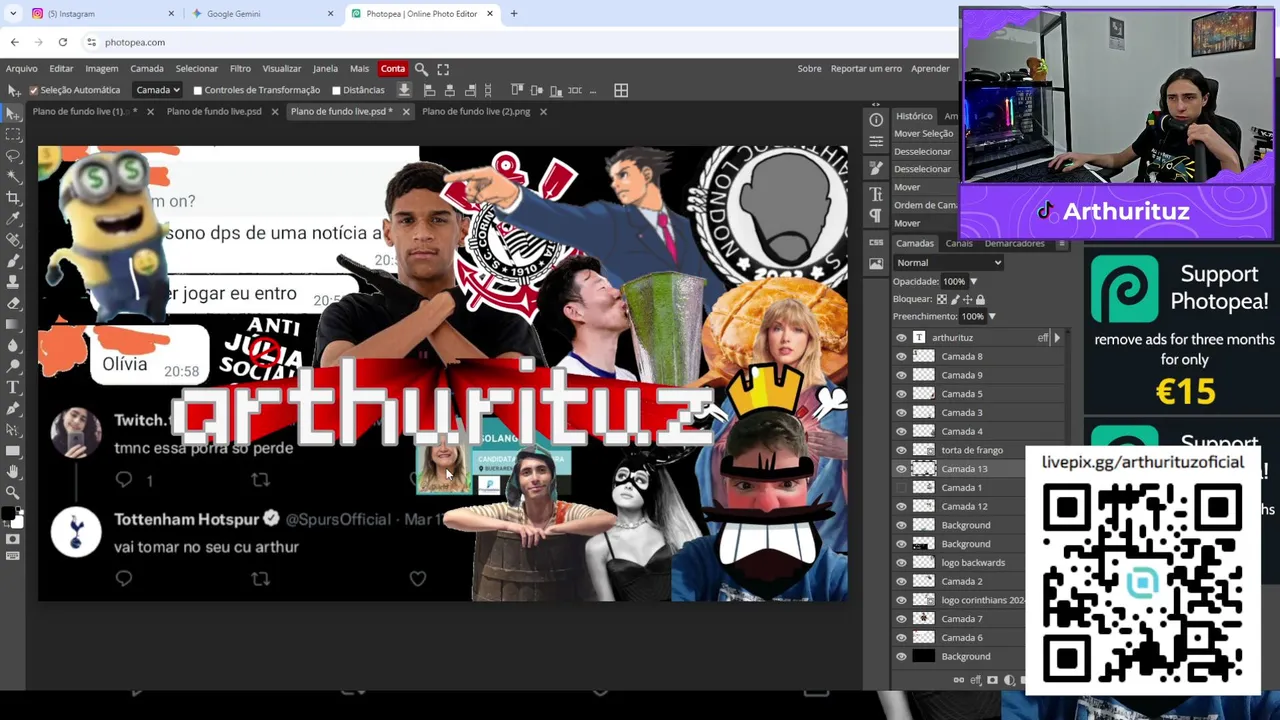Viewport: 1280px width, 720px height.
Task: Select the Zoom tool in toolbar
Action: pos(13,492)
